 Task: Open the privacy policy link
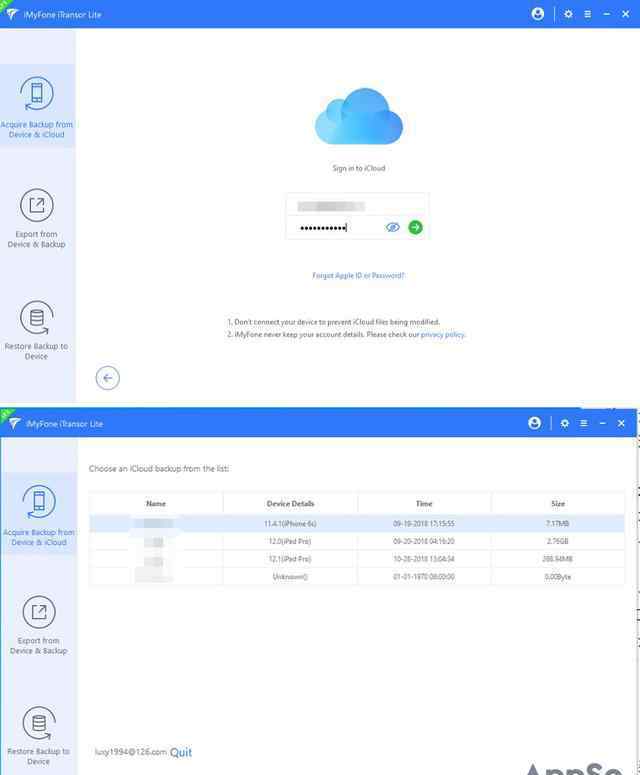(x=442, y=335)
